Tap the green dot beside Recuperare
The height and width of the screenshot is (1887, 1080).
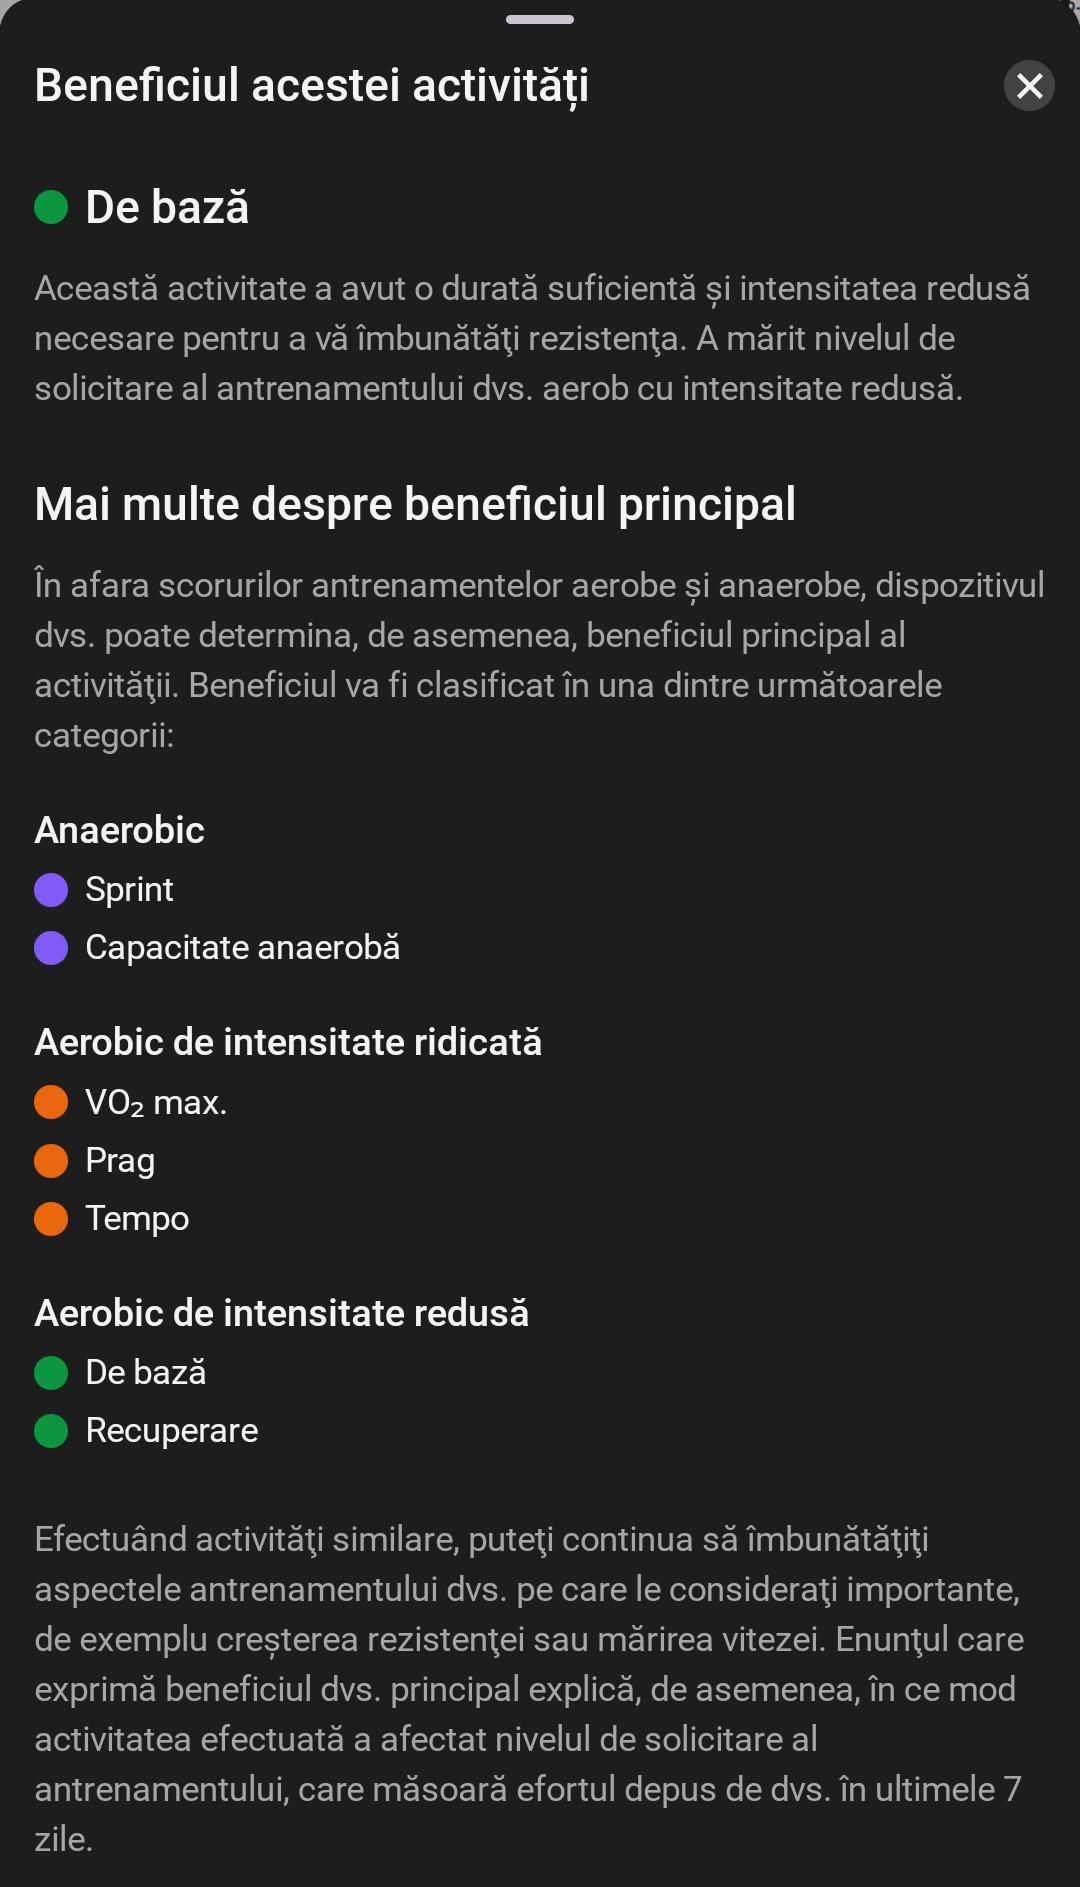pos(51,1431)
